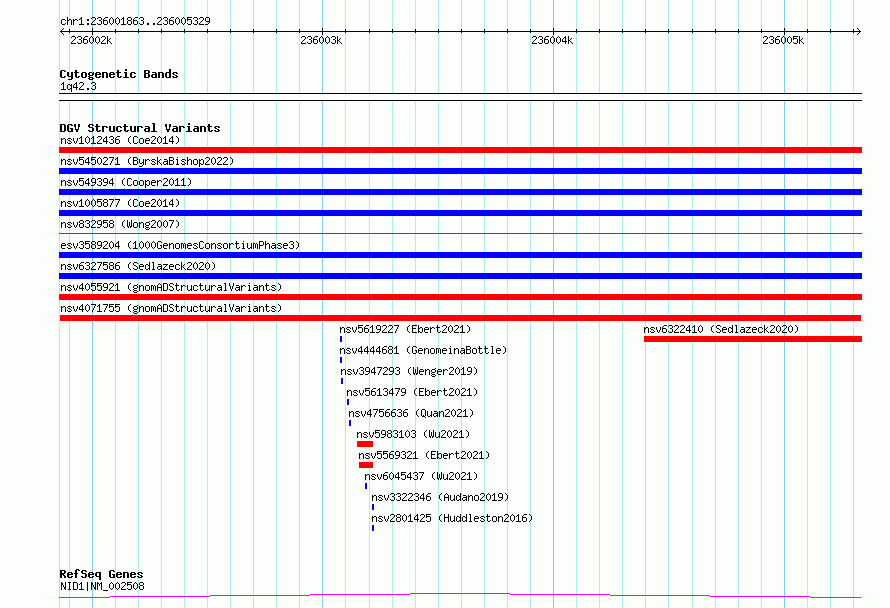Click the red nsv4055921 variant bar
This screenshot has height=608, width=890.
(460, 297)
